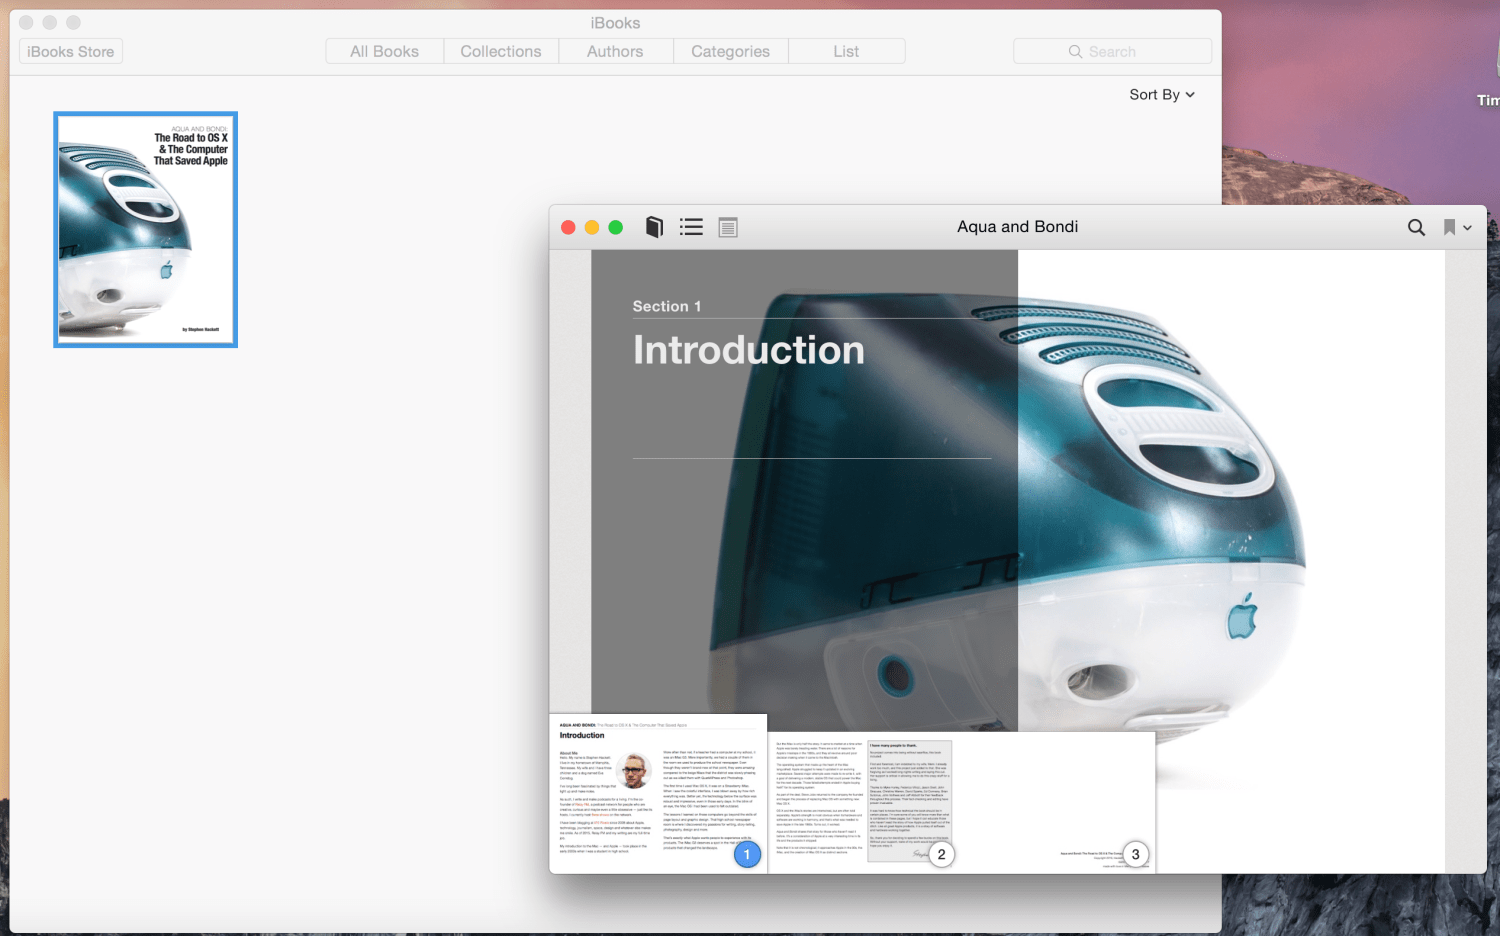1500x936 pixels.
Task: Expand the bookmark dropdown arrow
Action: coord(1467,228)
